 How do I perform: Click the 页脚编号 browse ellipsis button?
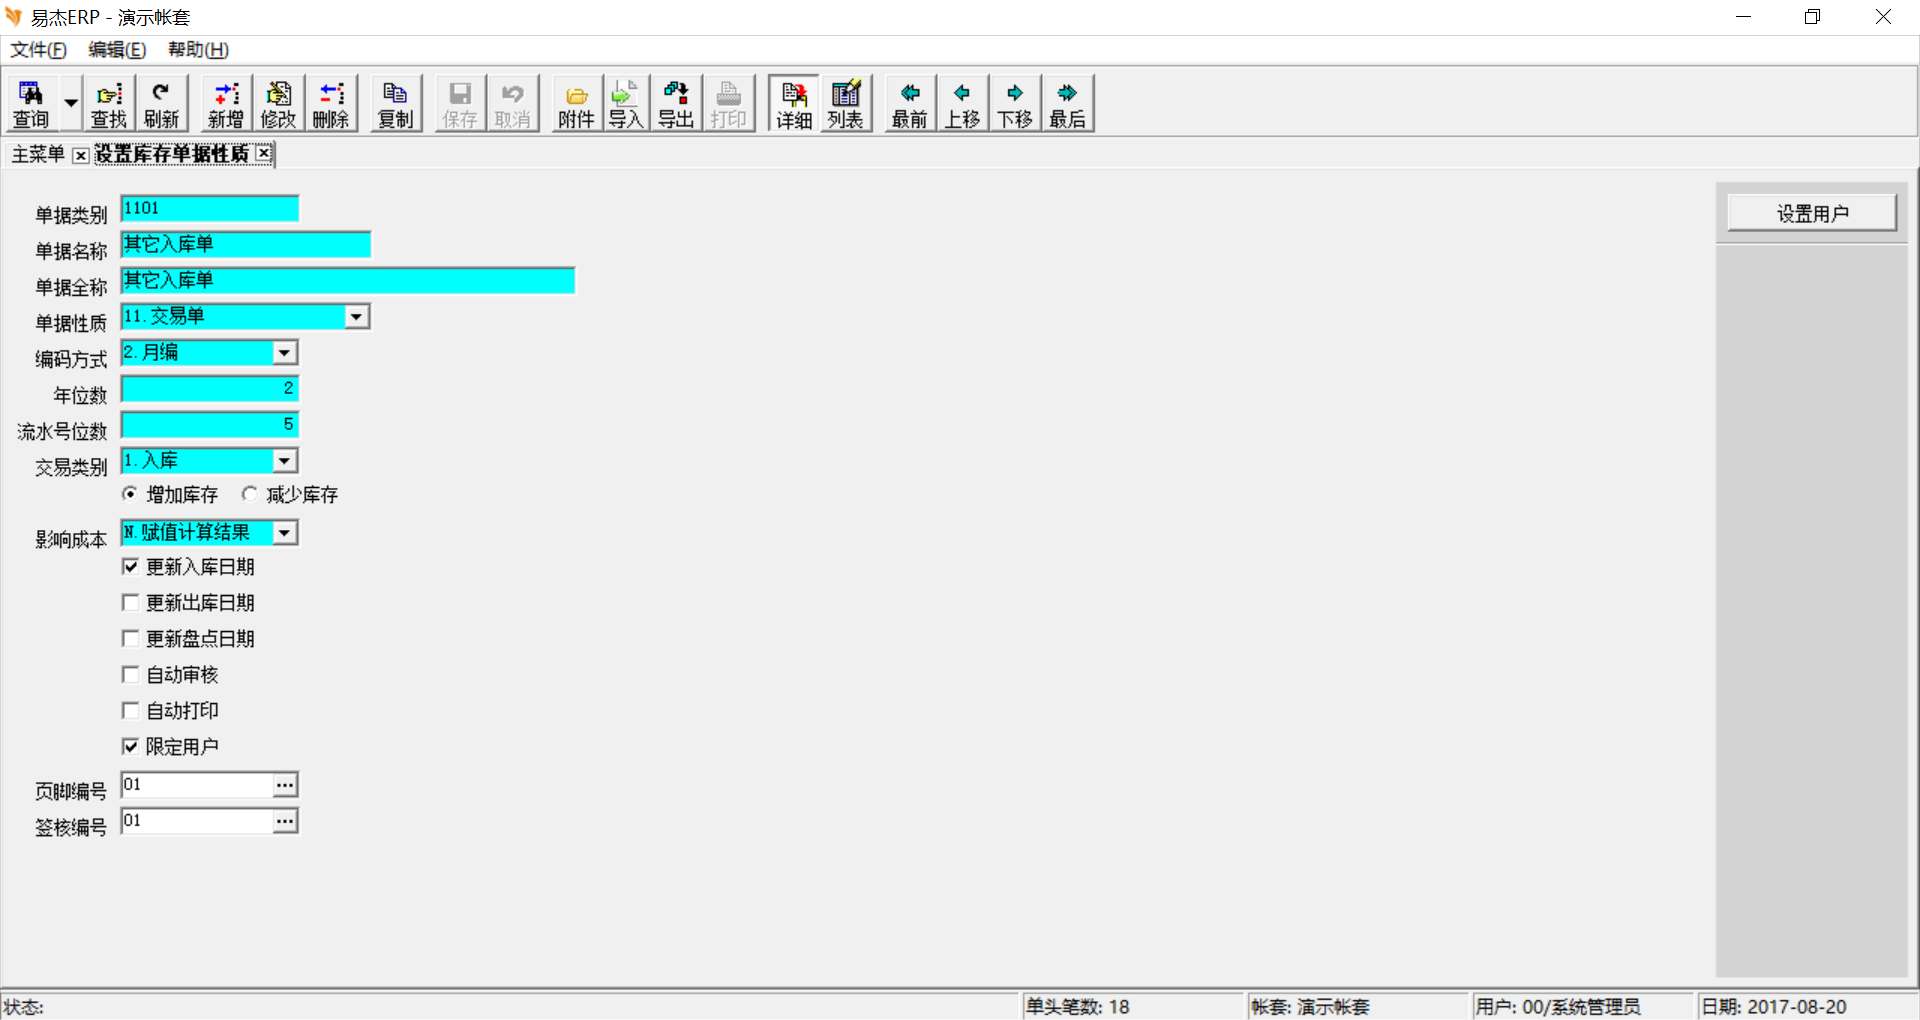tap(285, 785)
